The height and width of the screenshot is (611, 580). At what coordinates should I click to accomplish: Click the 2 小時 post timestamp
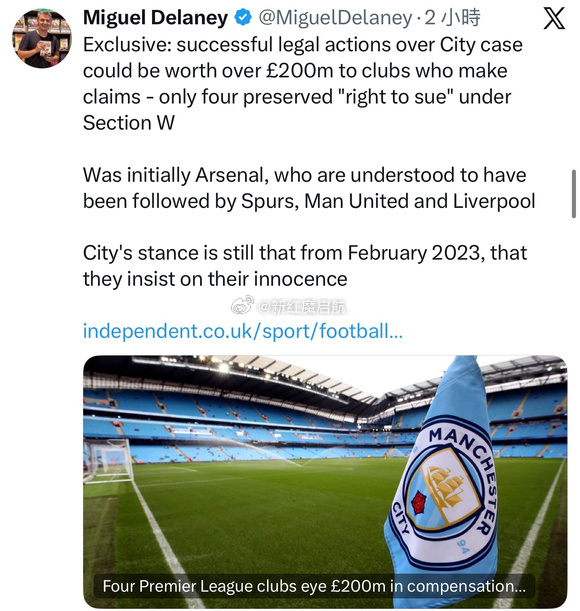tap(452, 18)
